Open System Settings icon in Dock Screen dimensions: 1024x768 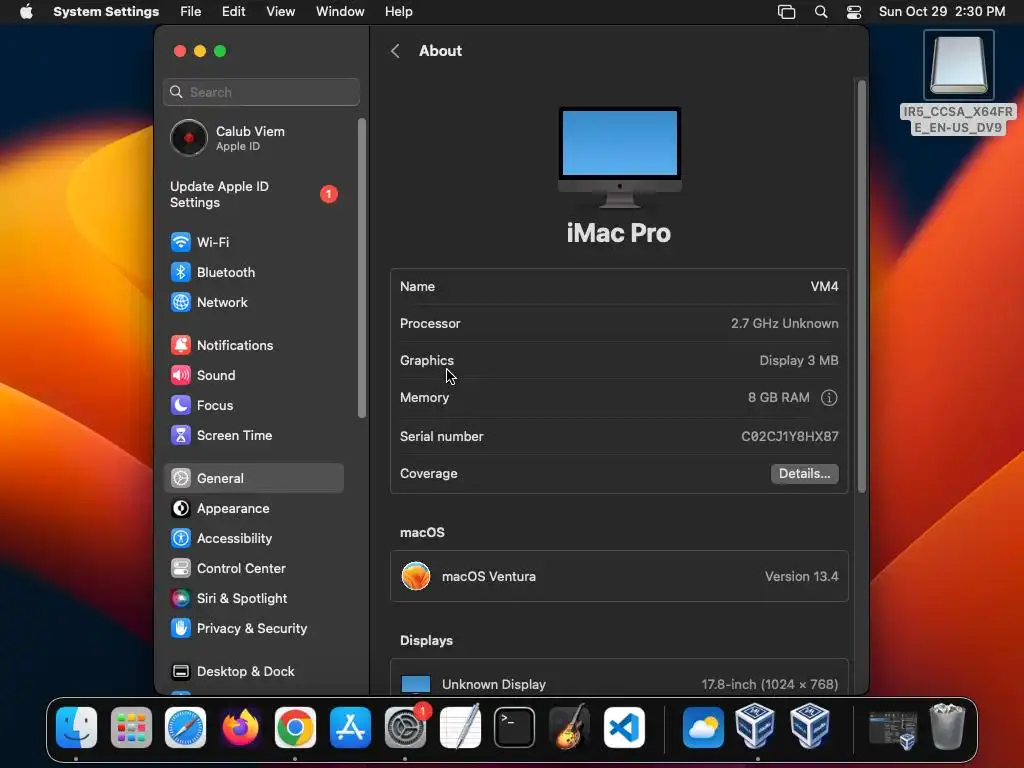pos(405,728)
